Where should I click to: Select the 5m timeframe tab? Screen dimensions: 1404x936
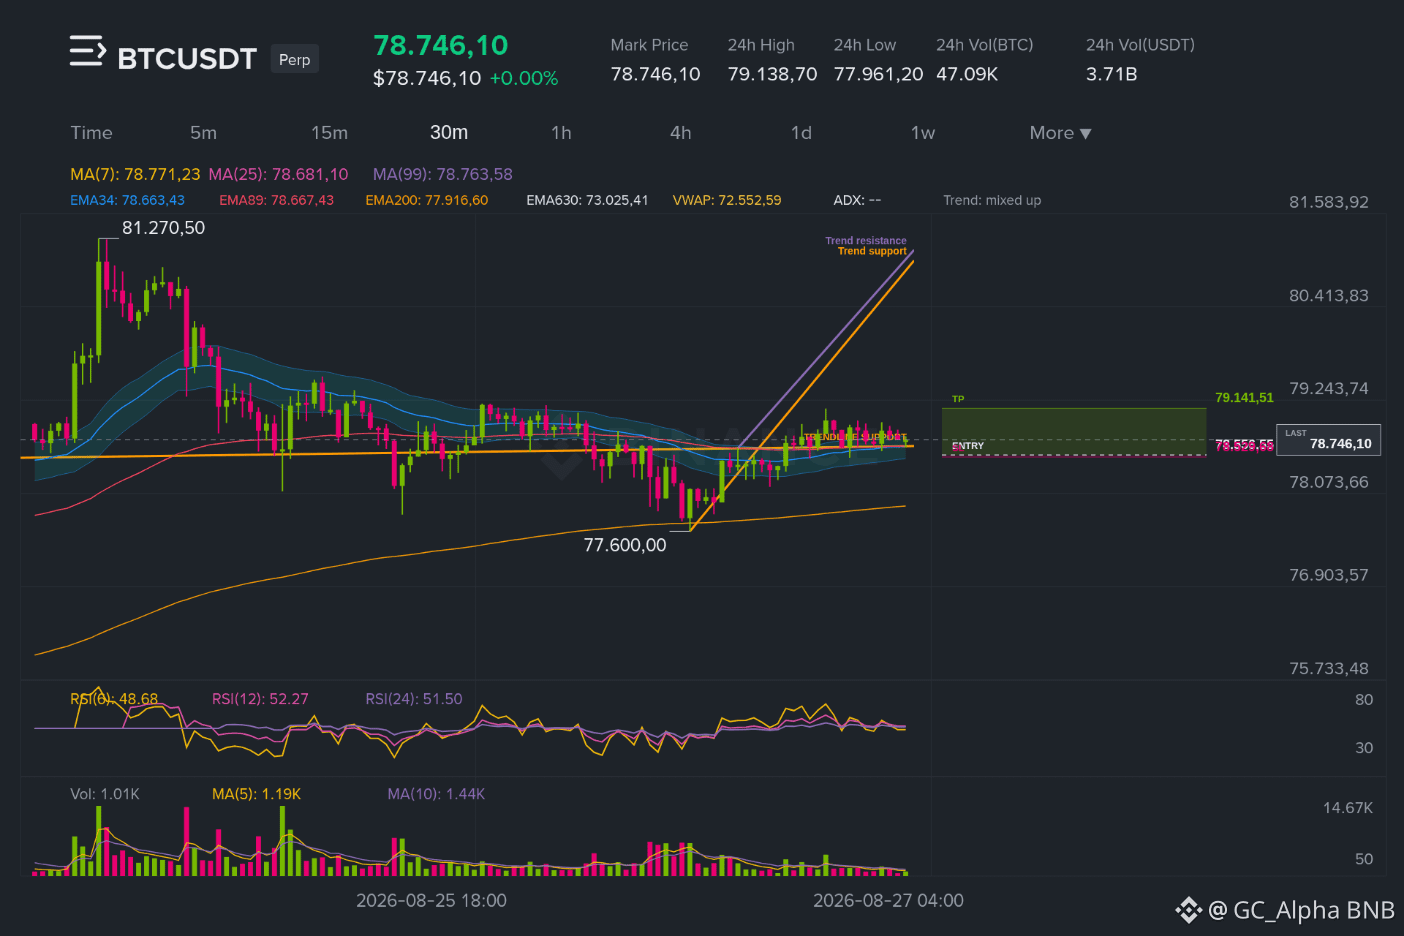click(x=203, y=133)
